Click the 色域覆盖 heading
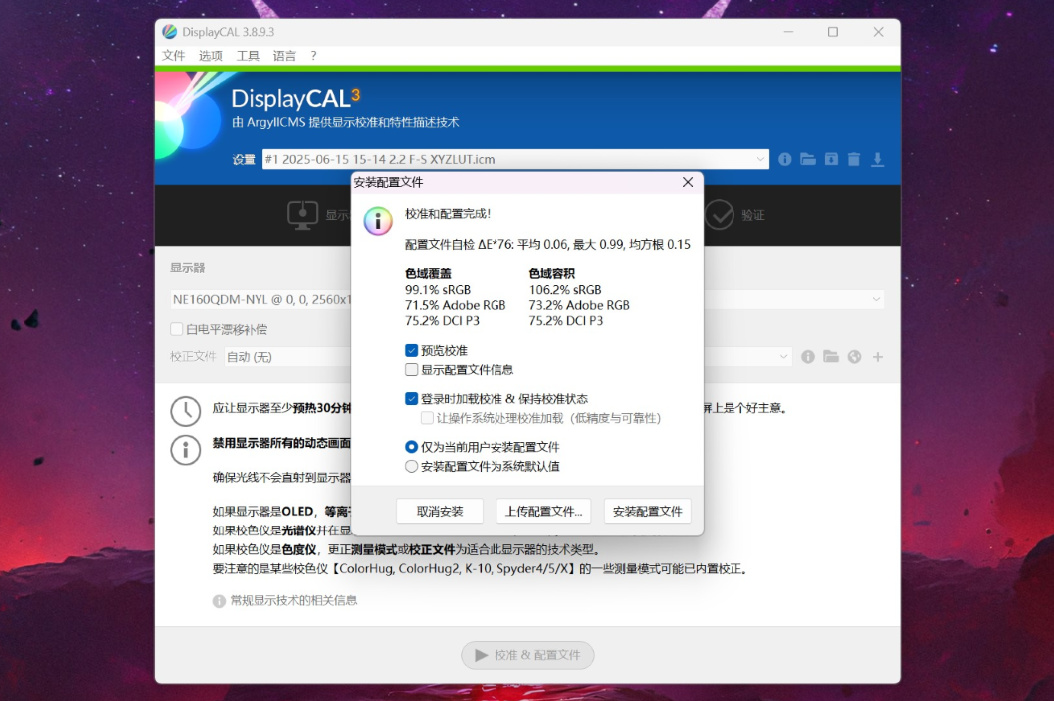Image resolution: width=1054 pixels, height=701 pixels. click(428, 274)
